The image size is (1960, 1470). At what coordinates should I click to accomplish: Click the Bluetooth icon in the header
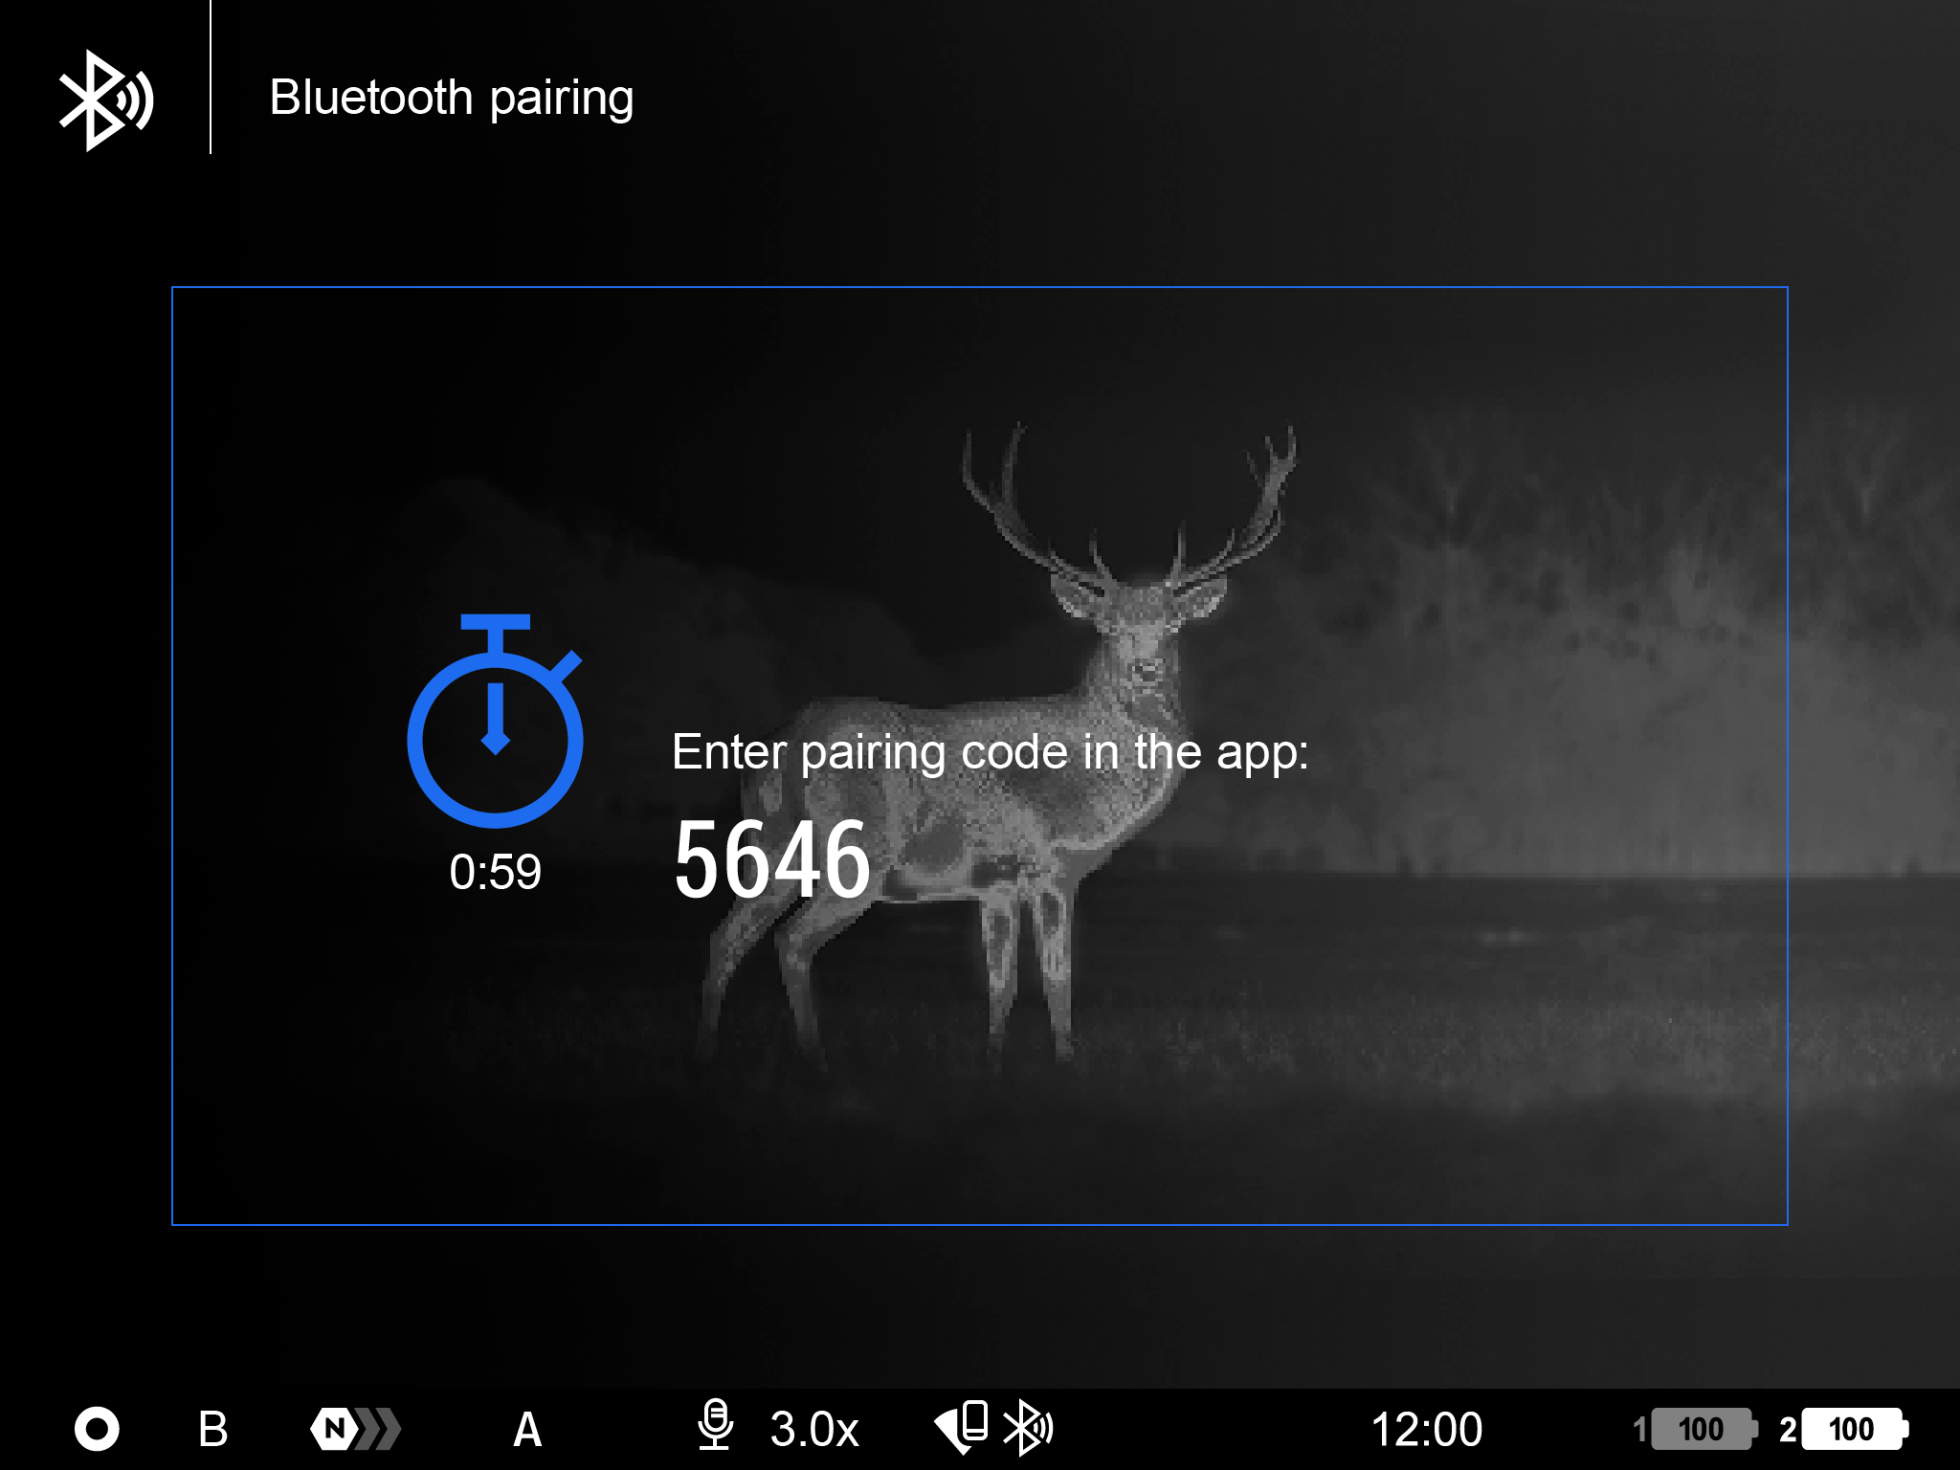(105, 100)
